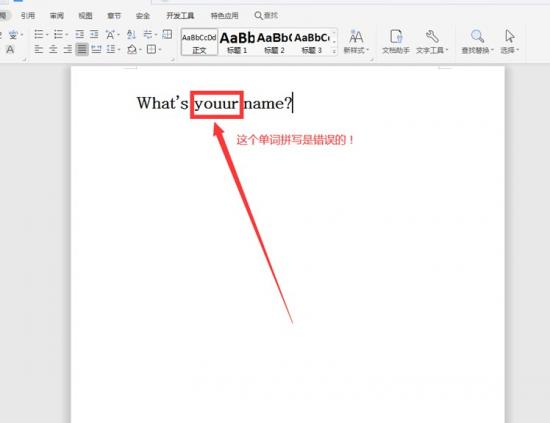This screenshot has width=550, height=423.
Task: Expand the styles gallery more arrow
Action: point(334,51)
